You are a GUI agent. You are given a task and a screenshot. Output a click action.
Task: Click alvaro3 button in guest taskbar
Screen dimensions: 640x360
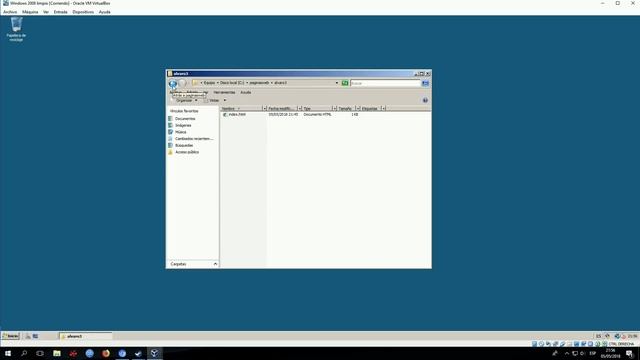[86, 336]
